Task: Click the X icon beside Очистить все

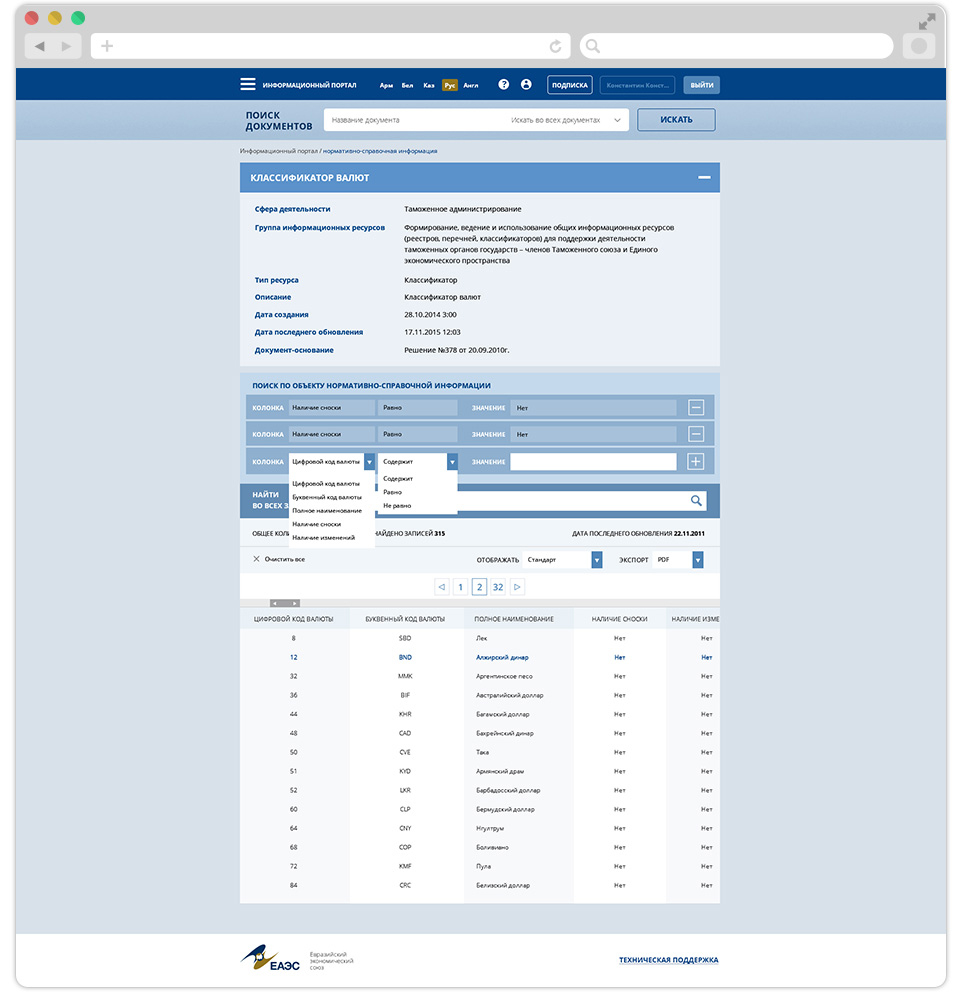Action: click(x=256, y=559)
